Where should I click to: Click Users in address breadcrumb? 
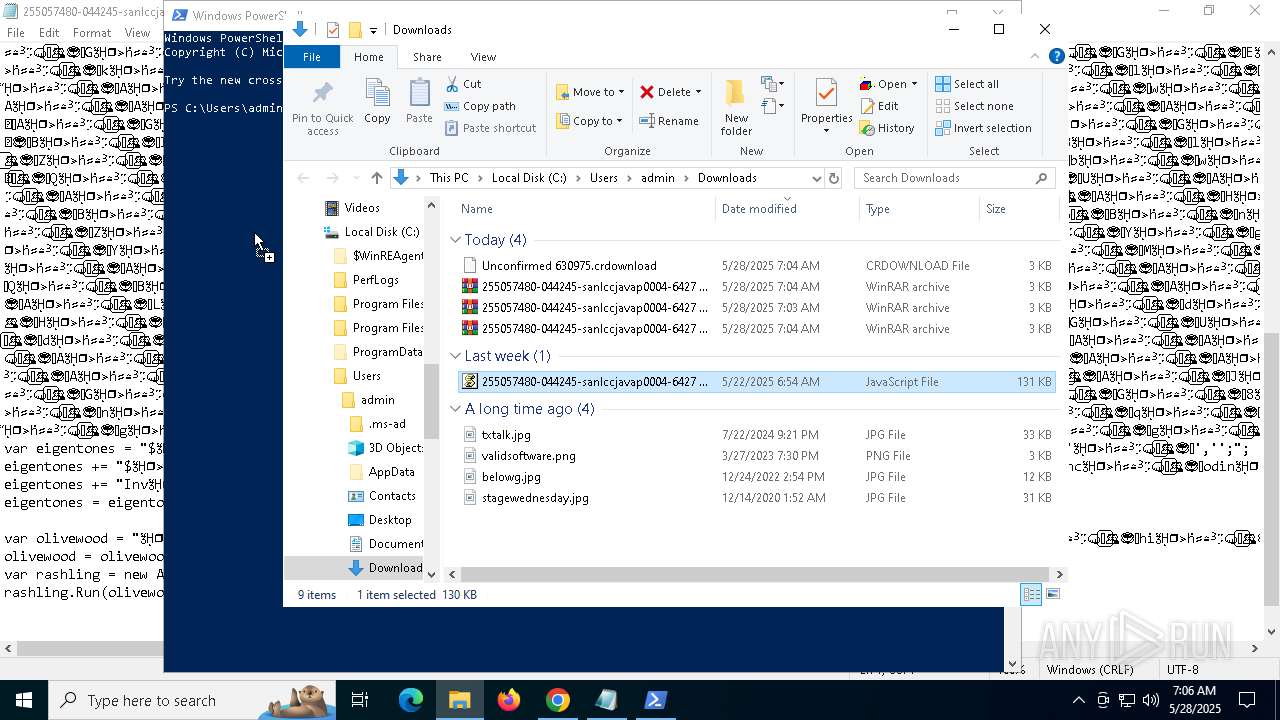(x=604, y=178)
